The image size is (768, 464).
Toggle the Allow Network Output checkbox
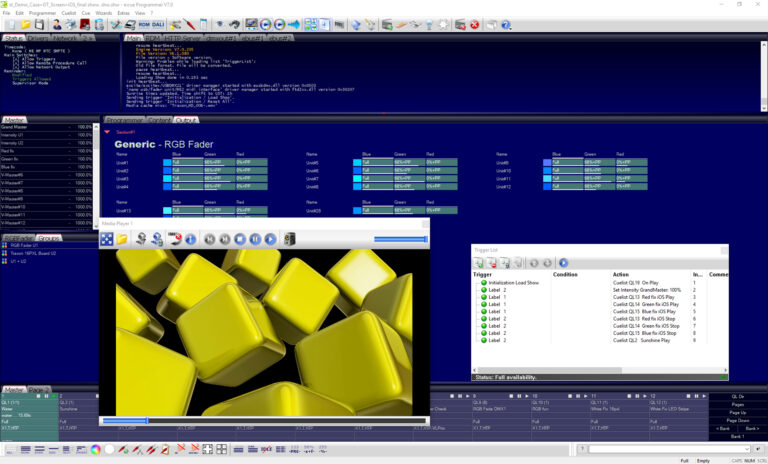pyautogui.click(x=16, y=67)
